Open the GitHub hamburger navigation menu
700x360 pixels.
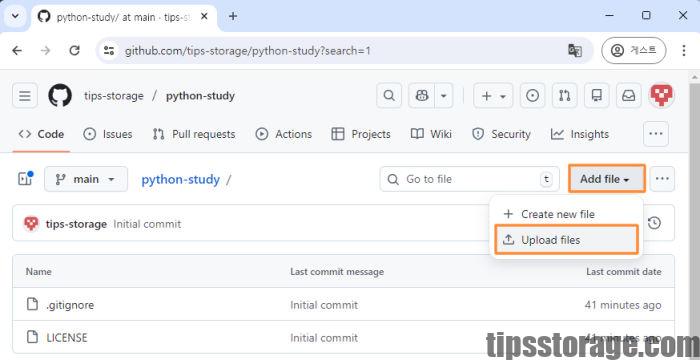pos(25,96)
